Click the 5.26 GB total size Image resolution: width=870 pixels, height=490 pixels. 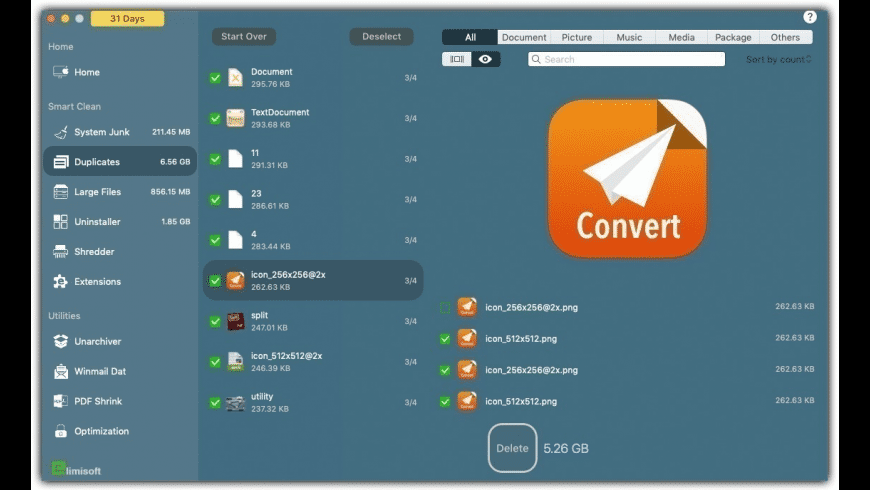tap(566, 448)
